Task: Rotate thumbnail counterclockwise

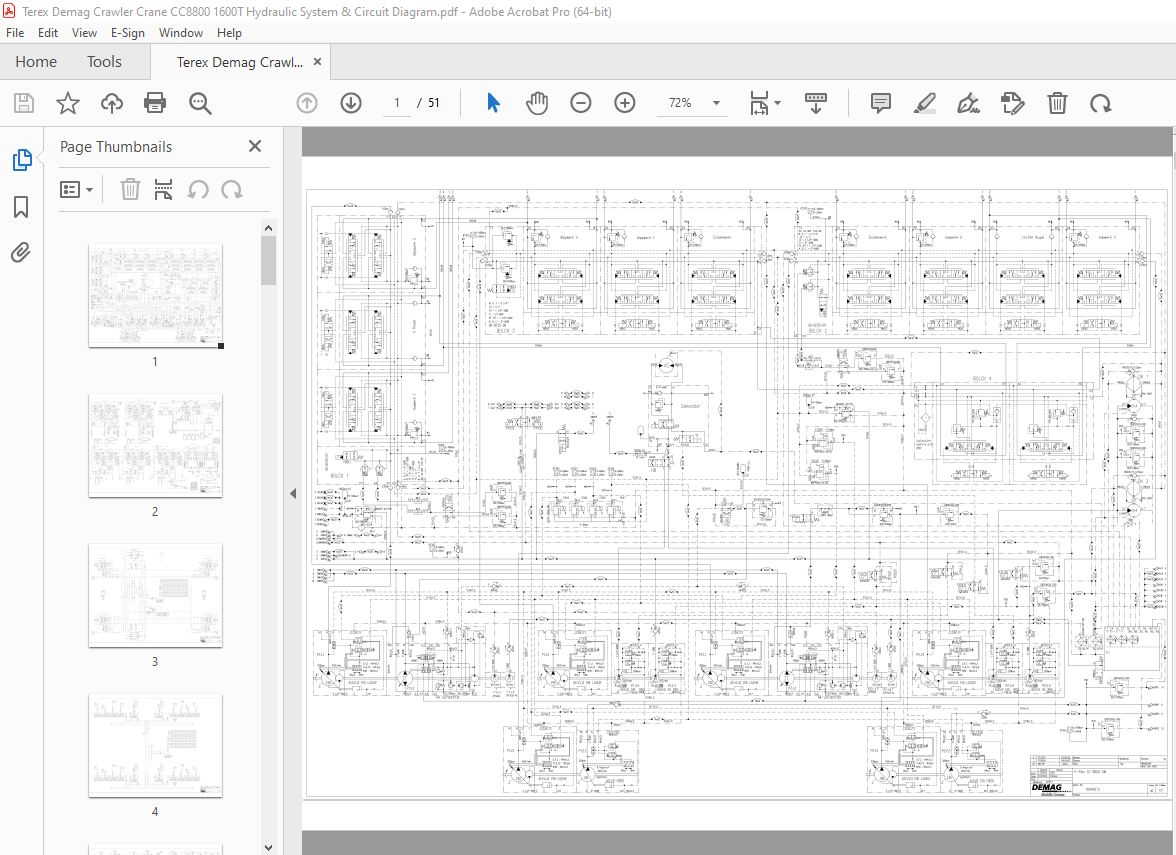Action: pos(198,190)
